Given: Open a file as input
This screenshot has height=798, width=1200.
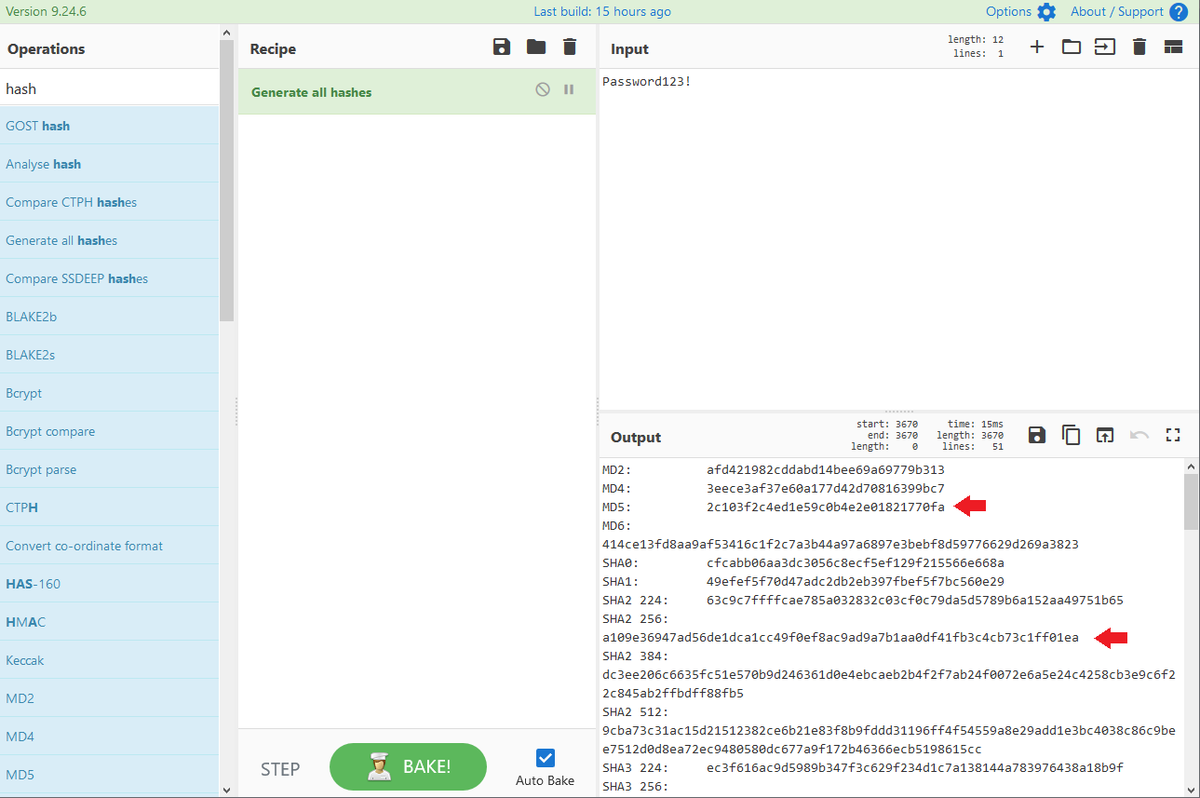Looking at the screenshot, I should [x=1105, y=47].
